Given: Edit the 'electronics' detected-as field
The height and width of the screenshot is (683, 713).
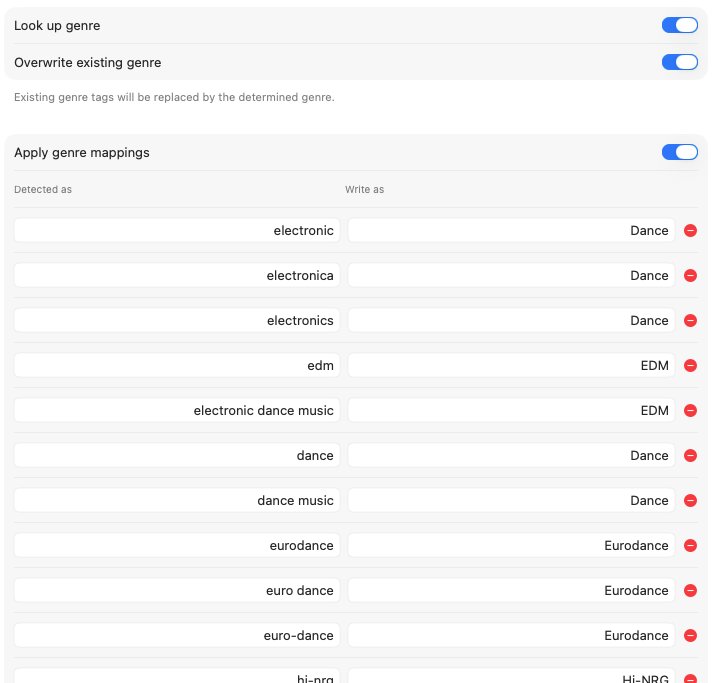Looking at the screenshot, I should pos(177,321).
